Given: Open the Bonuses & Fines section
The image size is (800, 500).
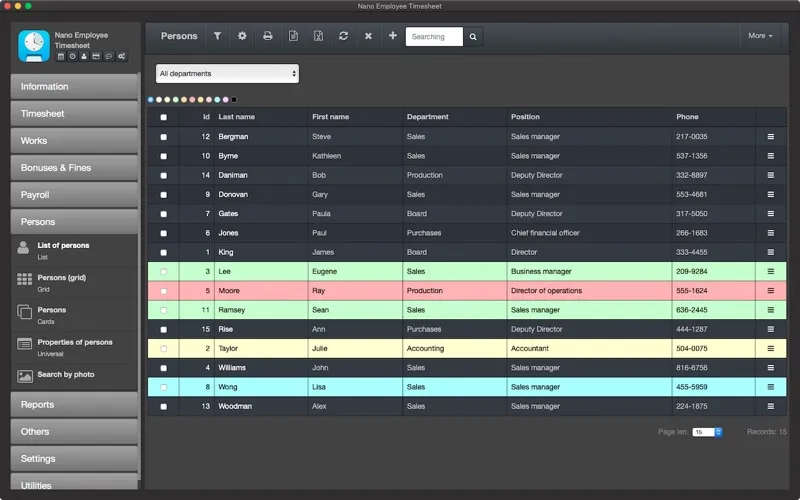Looking at the screenshot, I should (x=74, y=168).
